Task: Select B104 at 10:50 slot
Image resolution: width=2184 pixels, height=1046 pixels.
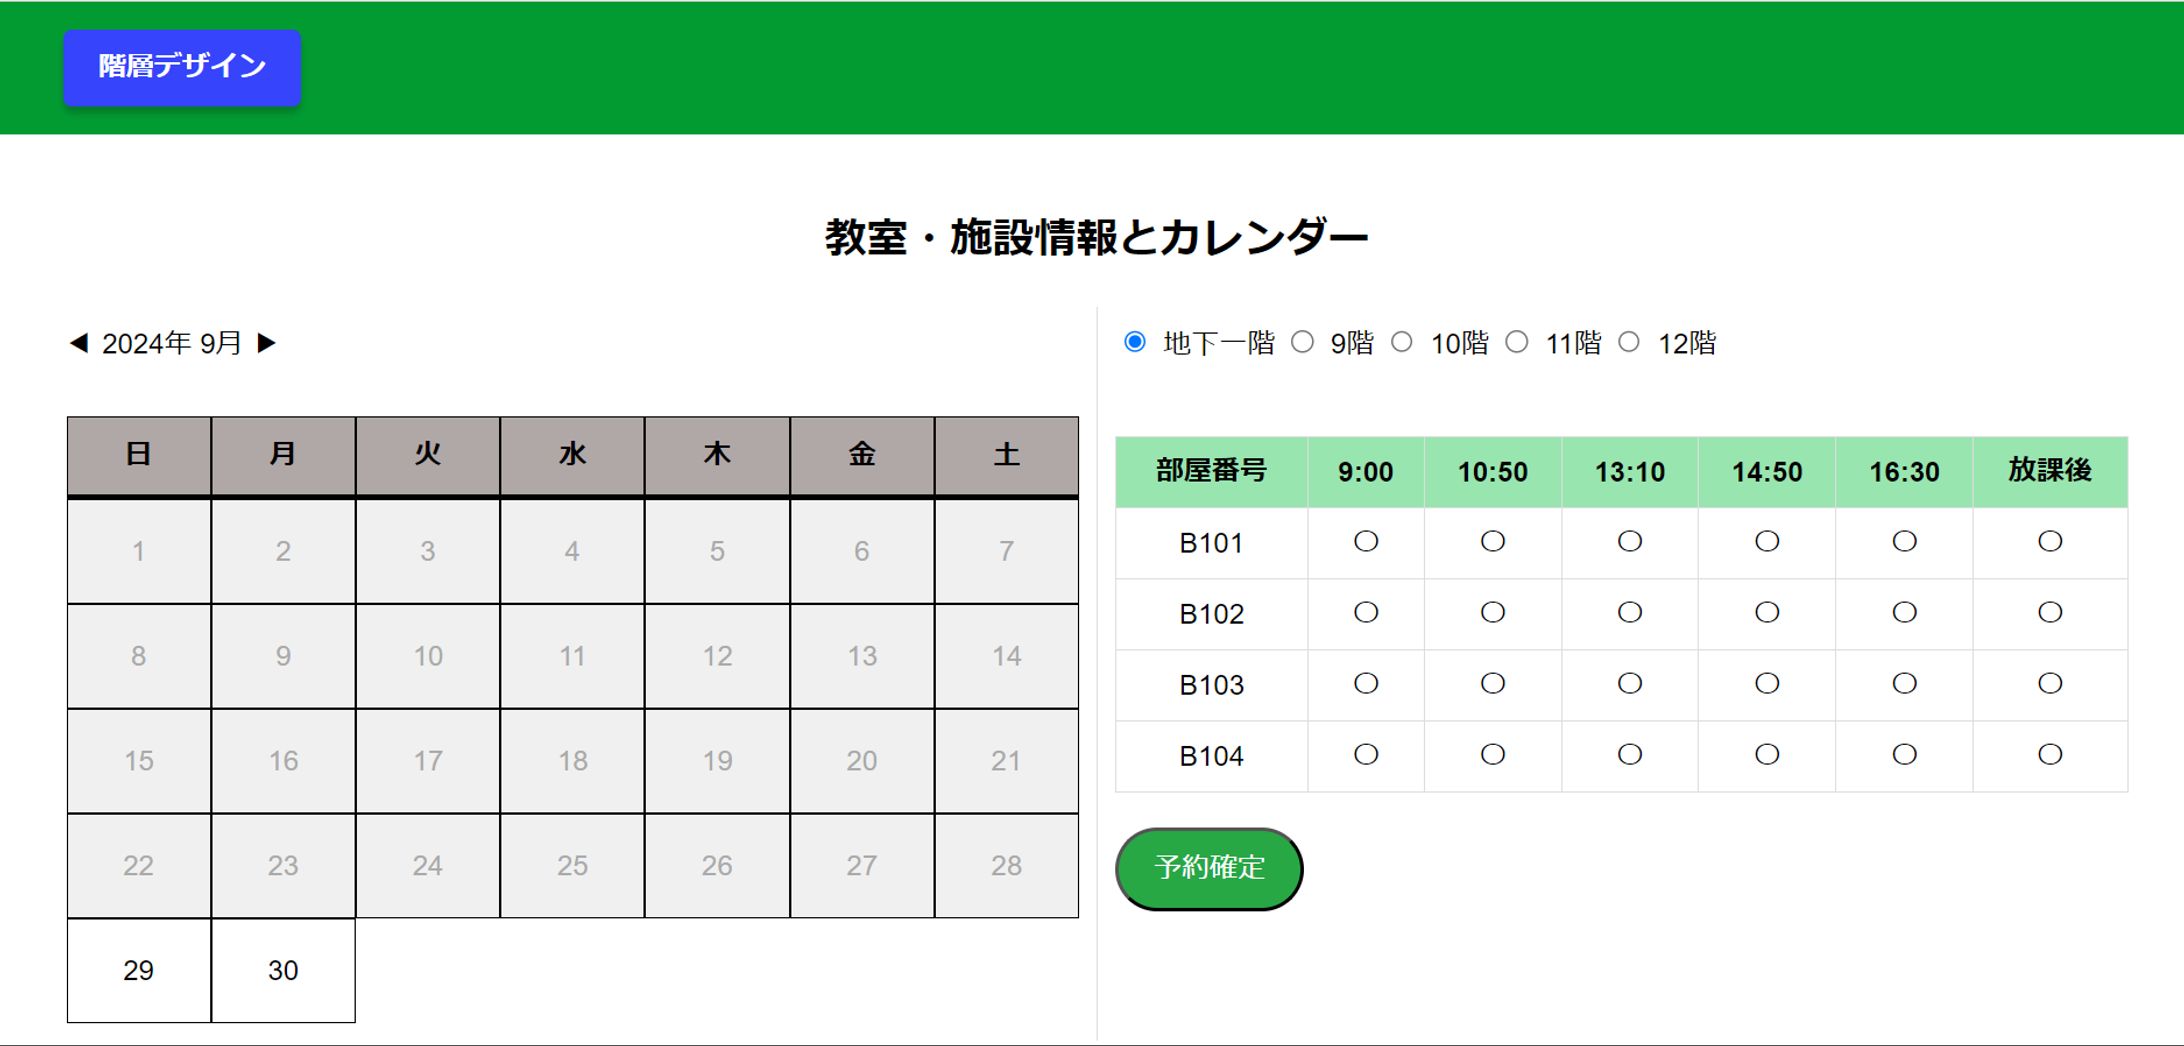Action: [1492, 754]
